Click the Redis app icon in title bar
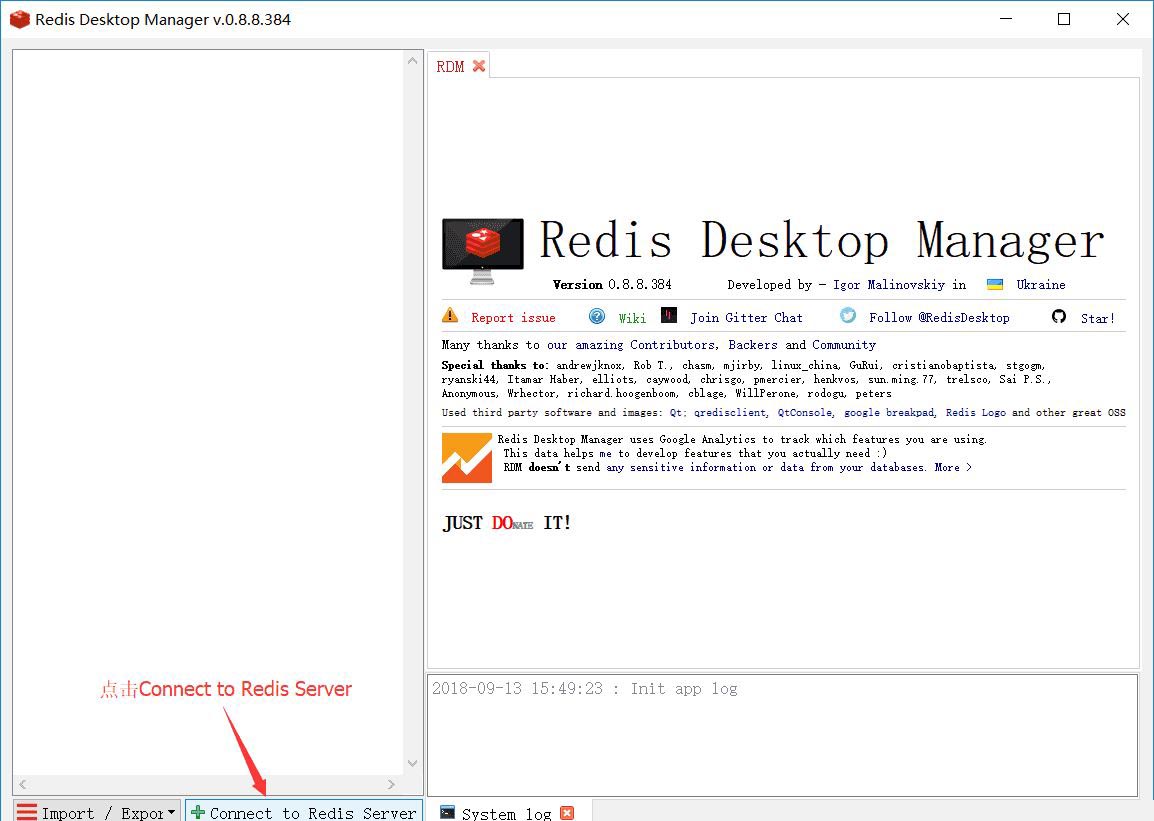Image resolution: width=1154 pixels, height=821 pixels. point(20,20)
